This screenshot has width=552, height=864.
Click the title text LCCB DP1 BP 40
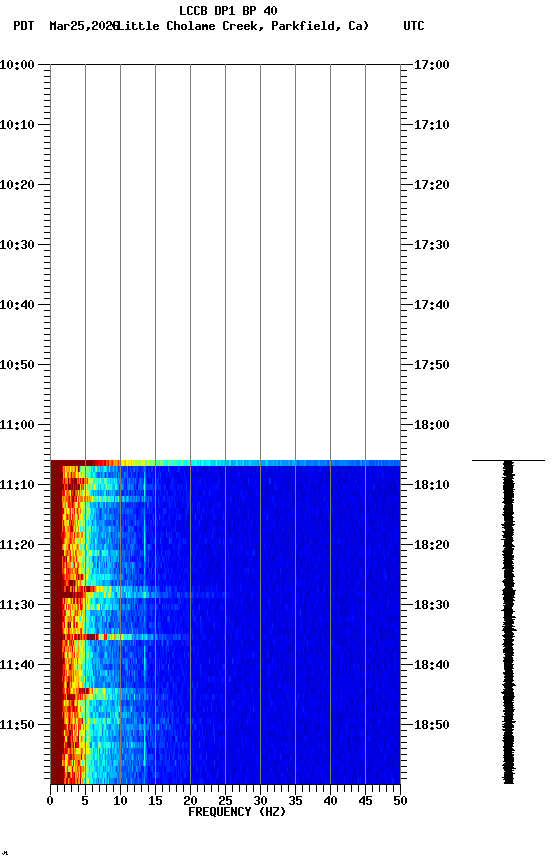point(228,10)
